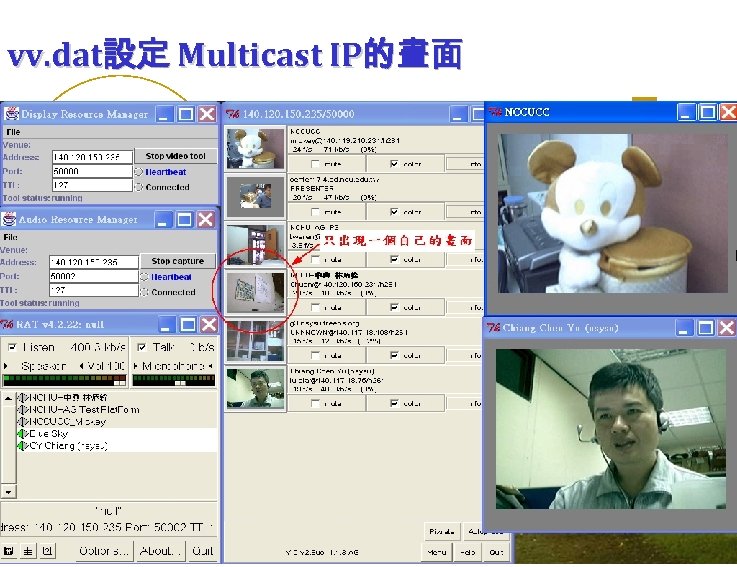Screen dimensions: 737x567
Task: Click the second small icon at RAT bottom-left
Action: point(28,551)
